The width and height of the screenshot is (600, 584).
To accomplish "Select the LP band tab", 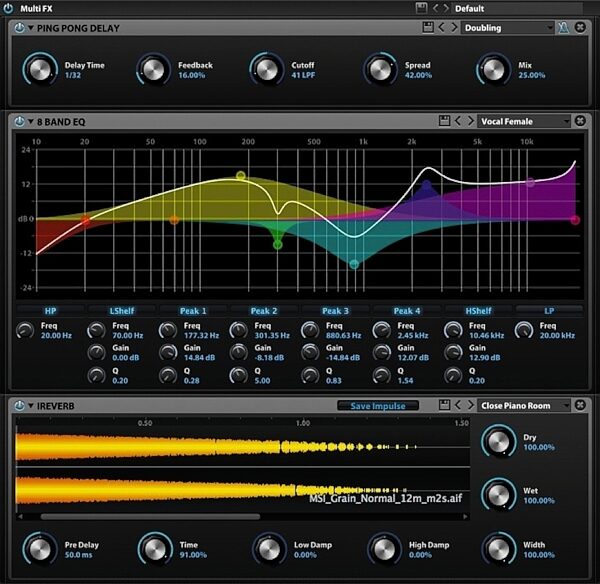I will [x=549, y=311].
